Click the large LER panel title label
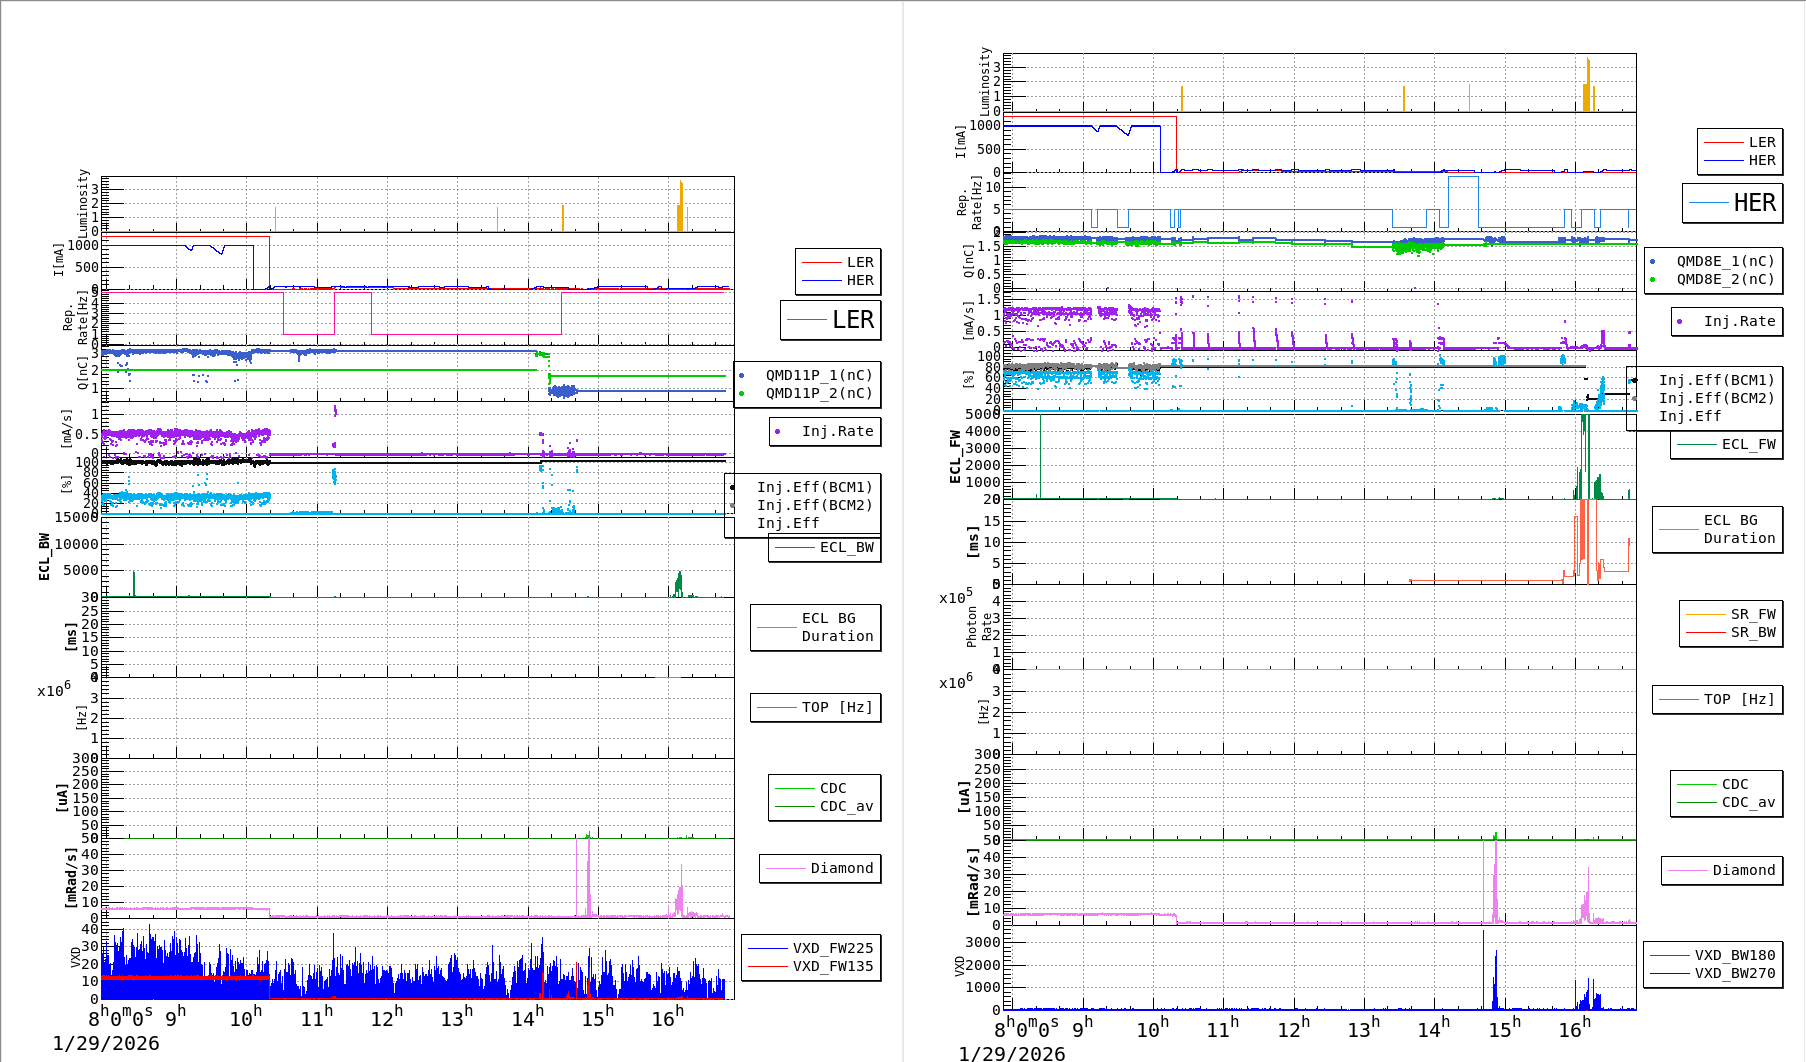Image resolution: width=1806 pixels, height=1062 pixels. click(852, 320)
